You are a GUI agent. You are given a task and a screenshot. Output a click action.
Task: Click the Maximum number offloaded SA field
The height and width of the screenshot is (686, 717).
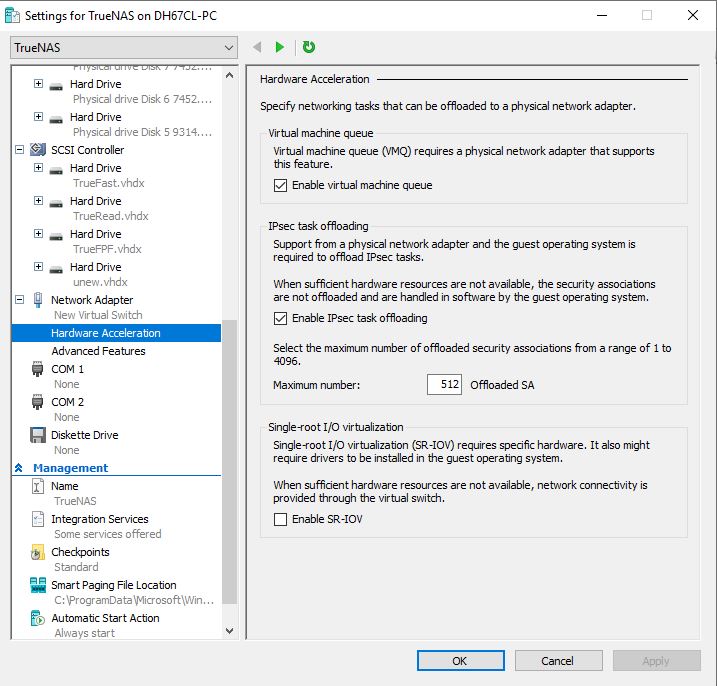pos(444,385)
